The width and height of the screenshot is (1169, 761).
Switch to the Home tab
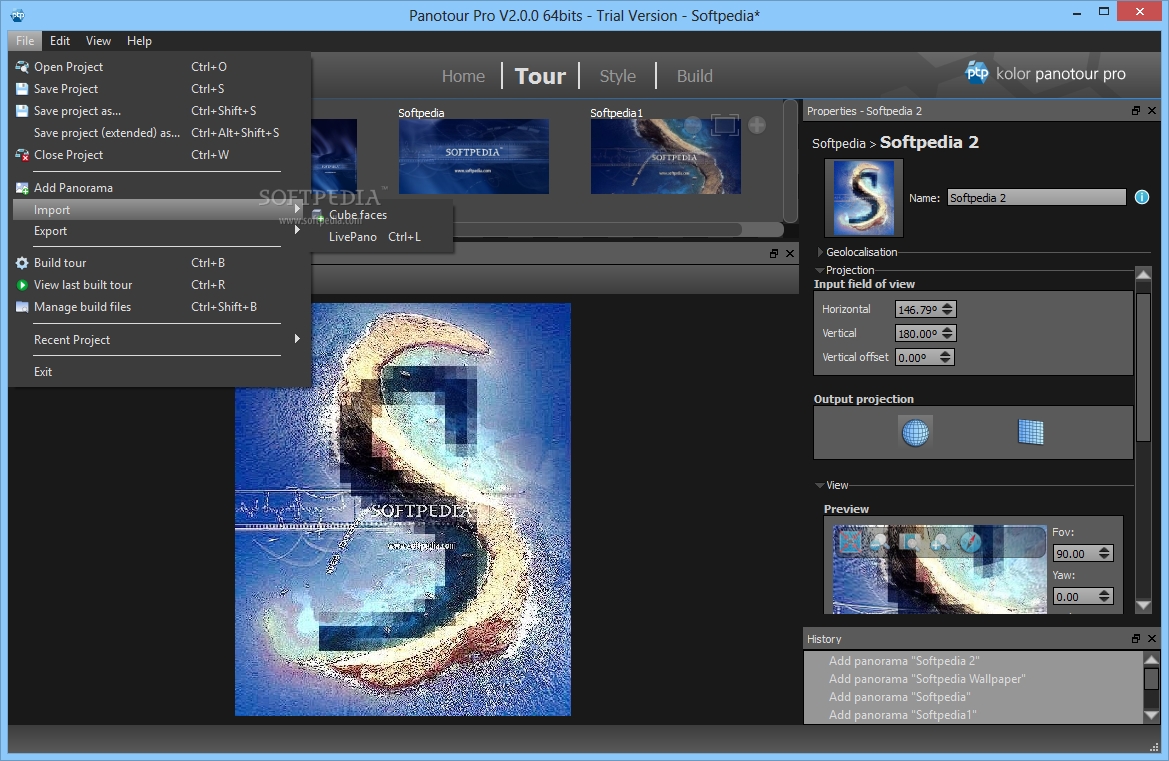[x=463, y=76]
